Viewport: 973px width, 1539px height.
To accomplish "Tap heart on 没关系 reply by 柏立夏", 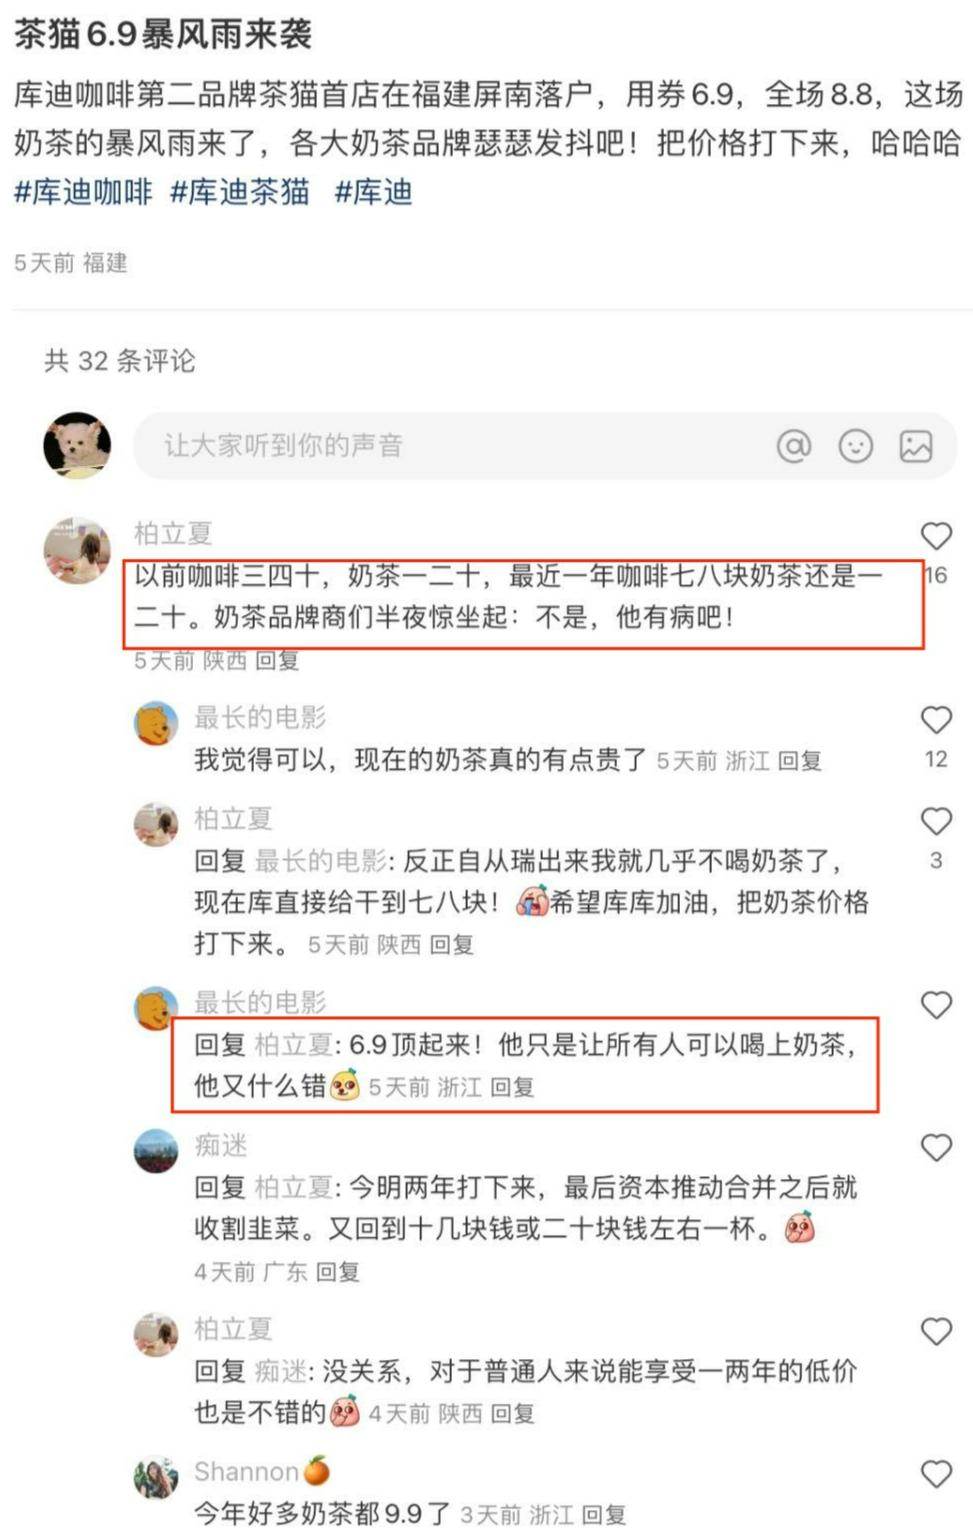I will (x=936, y=1331).
